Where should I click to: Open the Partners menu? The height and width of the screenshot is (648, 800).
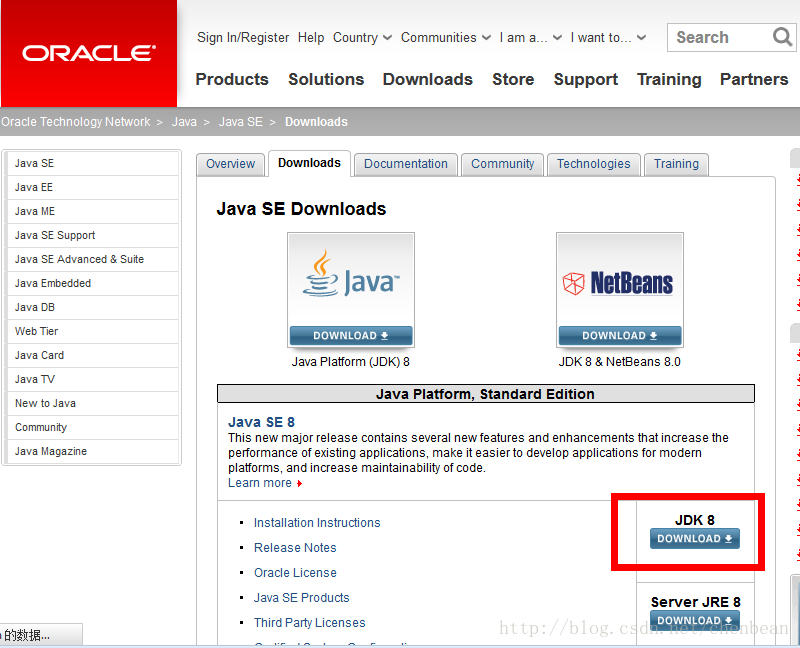click(754, 80)
